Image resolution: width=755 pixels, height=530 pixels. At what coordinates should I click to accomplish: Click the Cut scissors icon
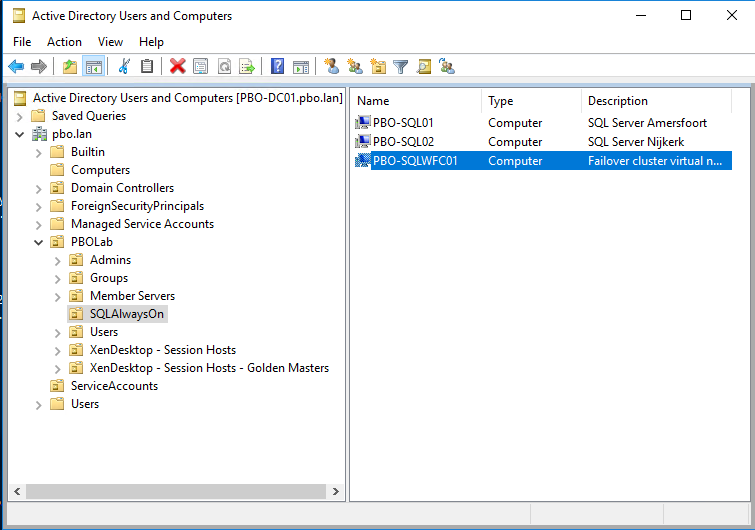(124, 66)
